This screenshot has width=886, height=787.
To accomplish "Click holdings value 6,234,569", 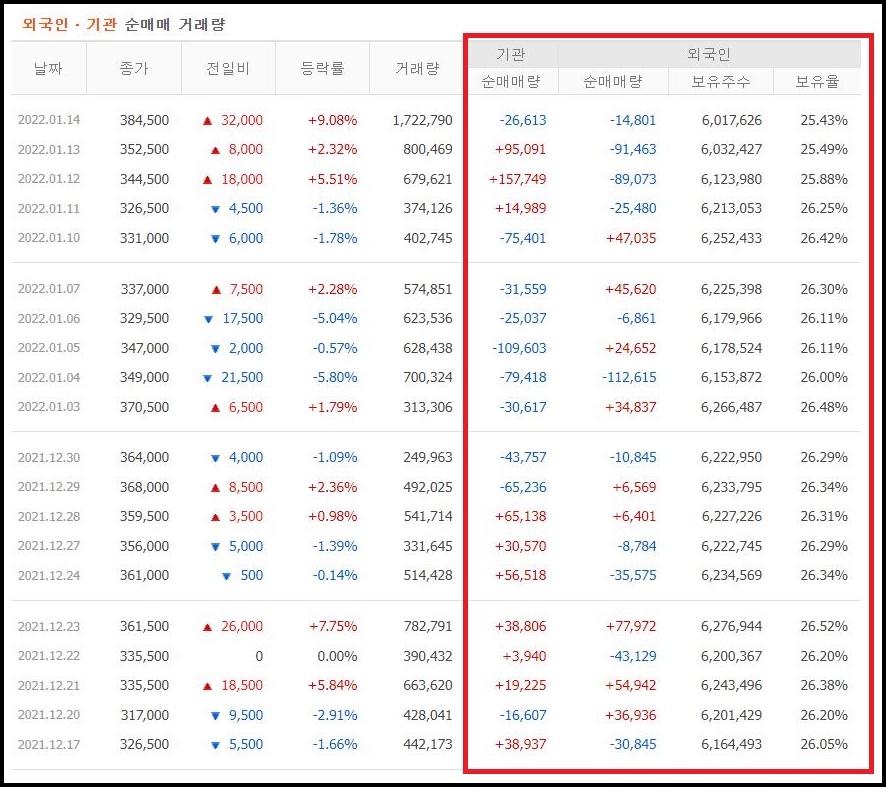I will [x=732, y=575].
